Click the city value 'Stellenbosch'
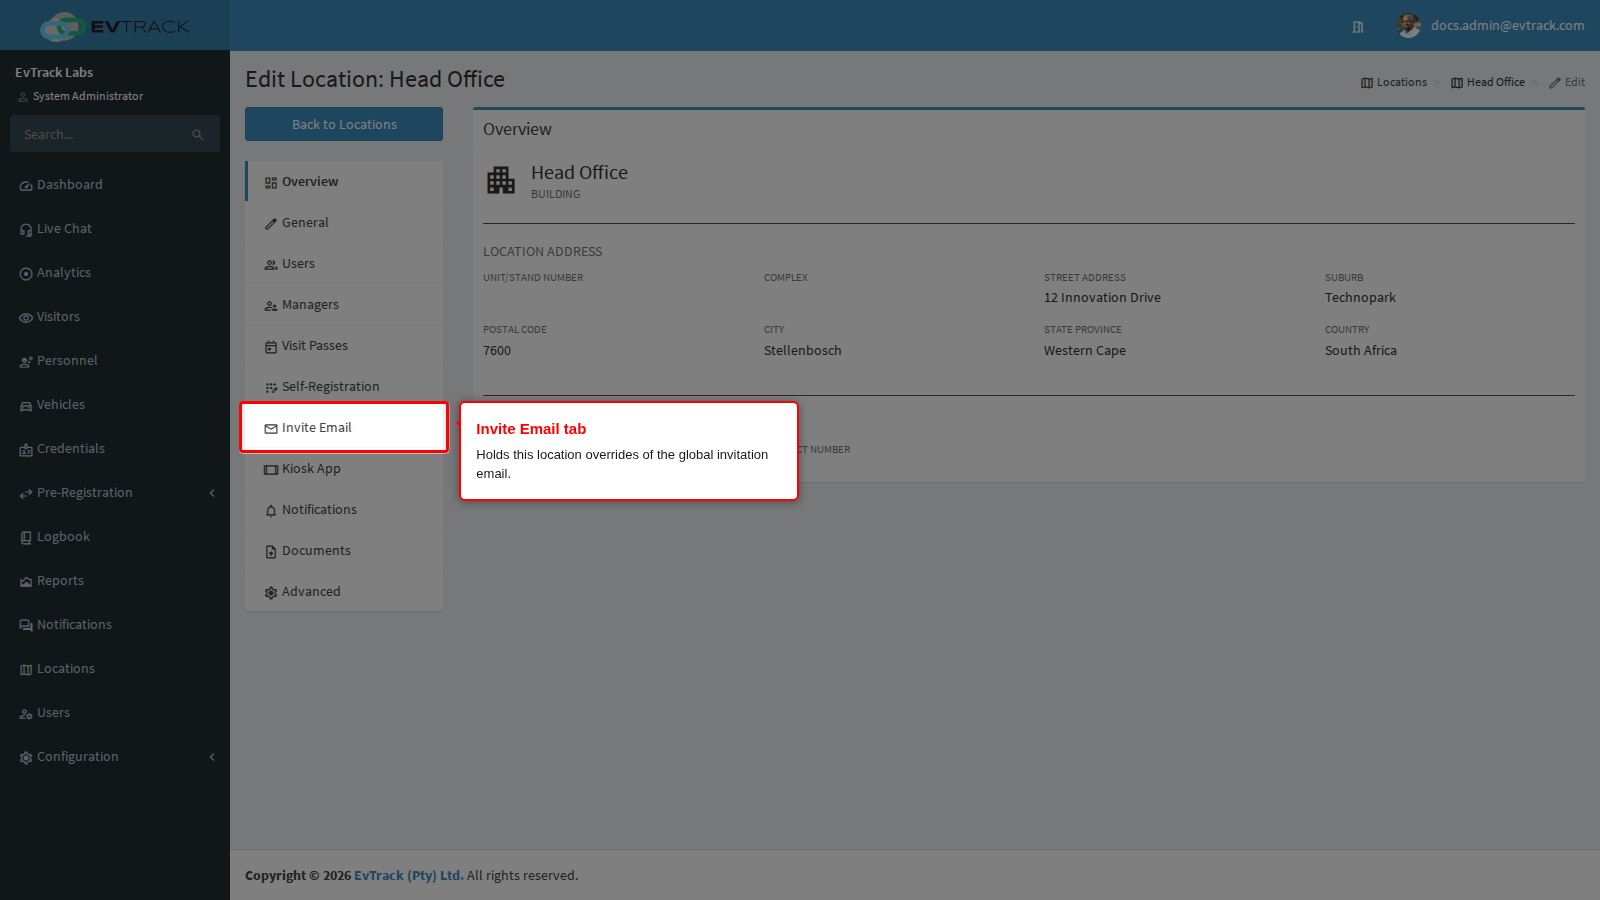The image size is (1600, 900). (803, 351)
